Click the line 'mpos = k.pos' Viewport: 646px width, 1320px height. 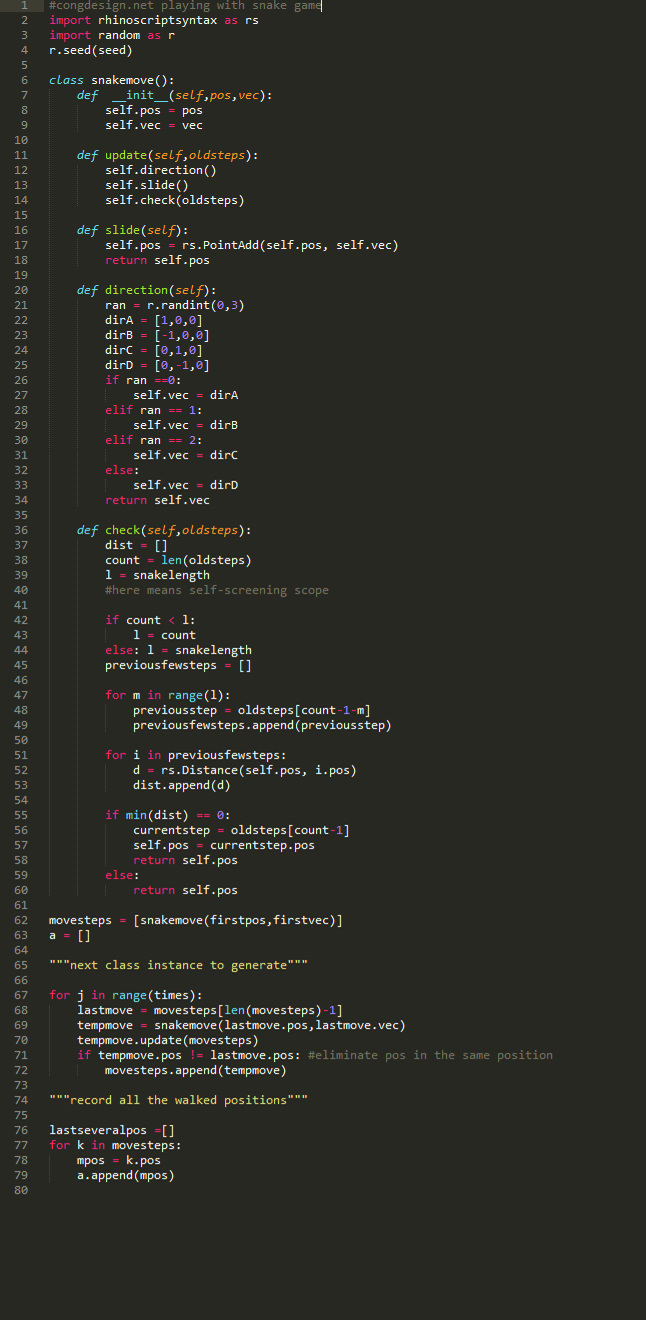click(119, 1160)
